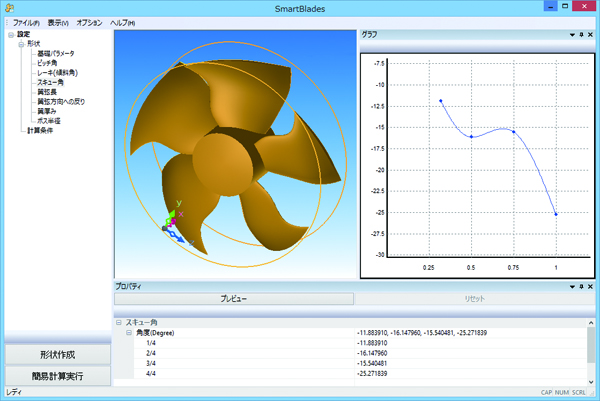This screenshot has height=401, width=600.
Task: Select 基礎パラメータ in the tree
Action: 56,54
